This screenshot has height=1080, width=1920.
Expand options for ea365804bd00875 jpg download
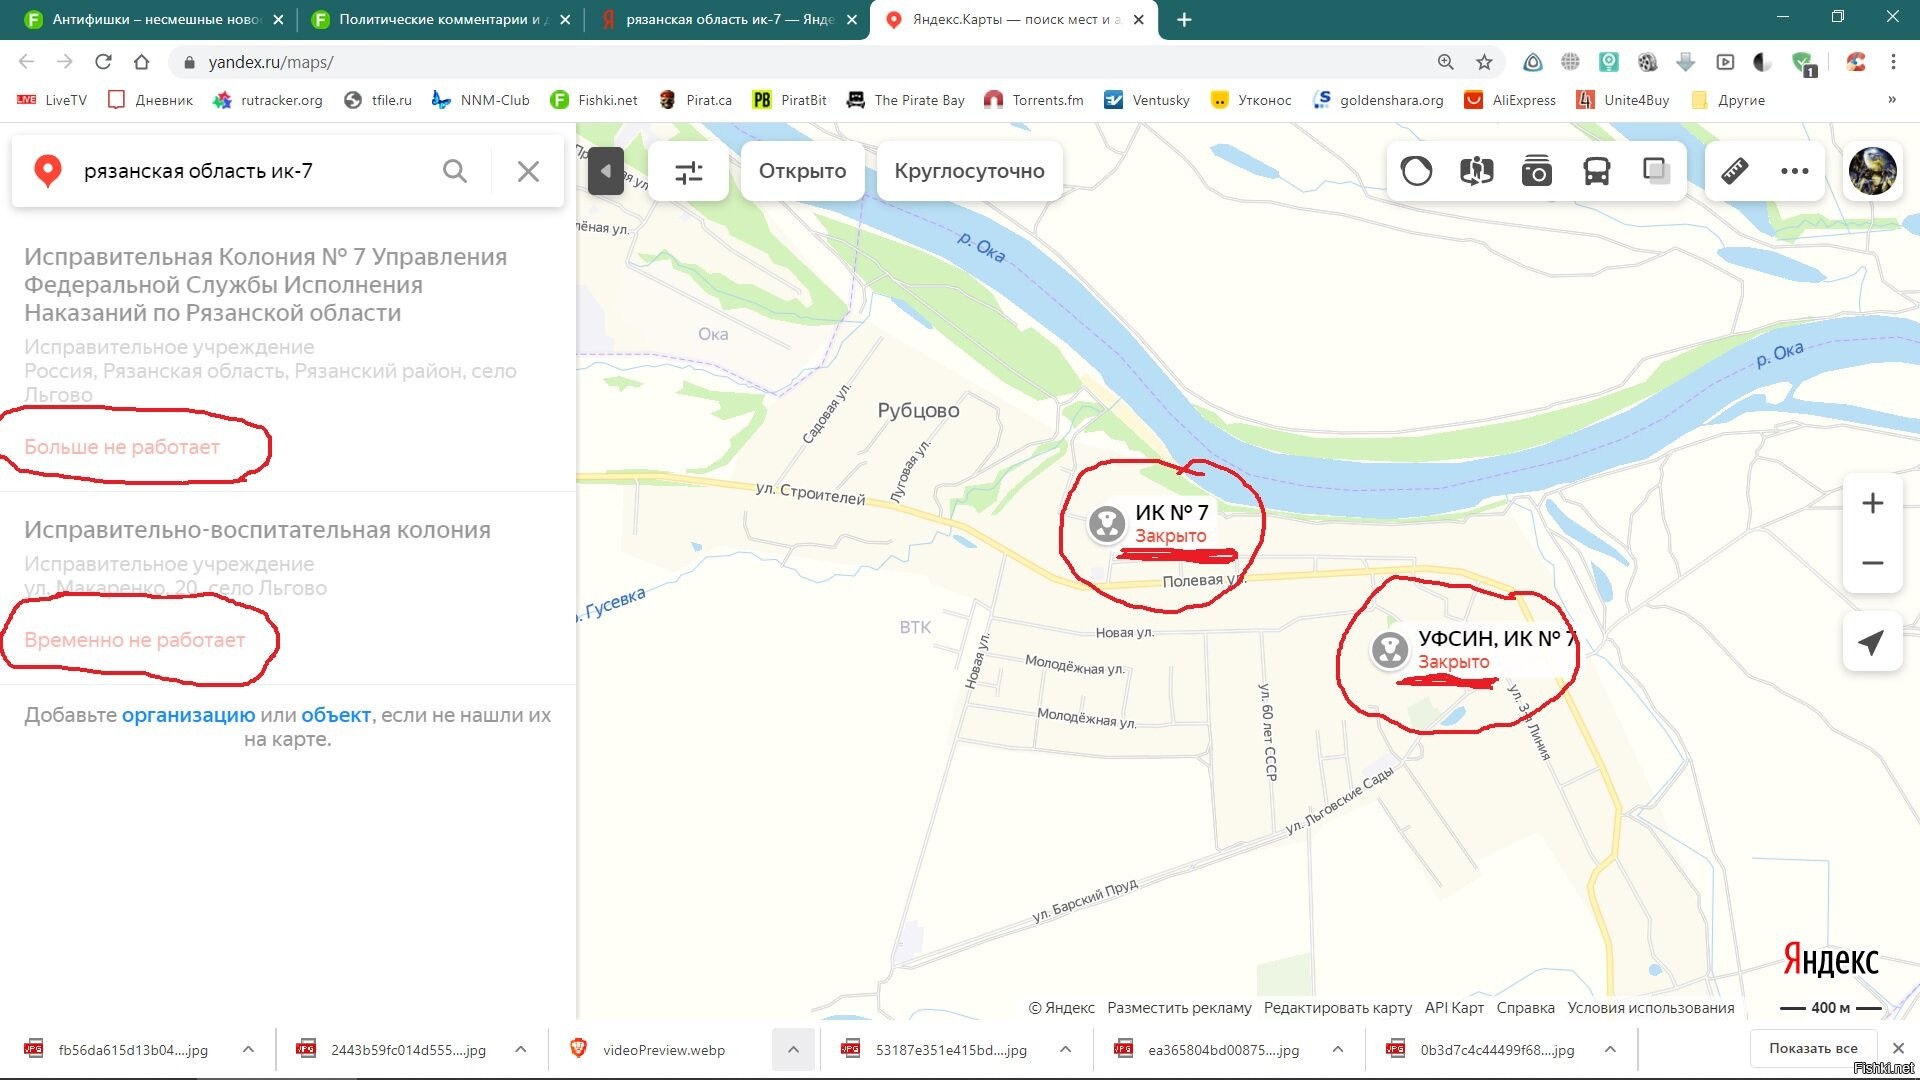(x=1337, y=1050)
